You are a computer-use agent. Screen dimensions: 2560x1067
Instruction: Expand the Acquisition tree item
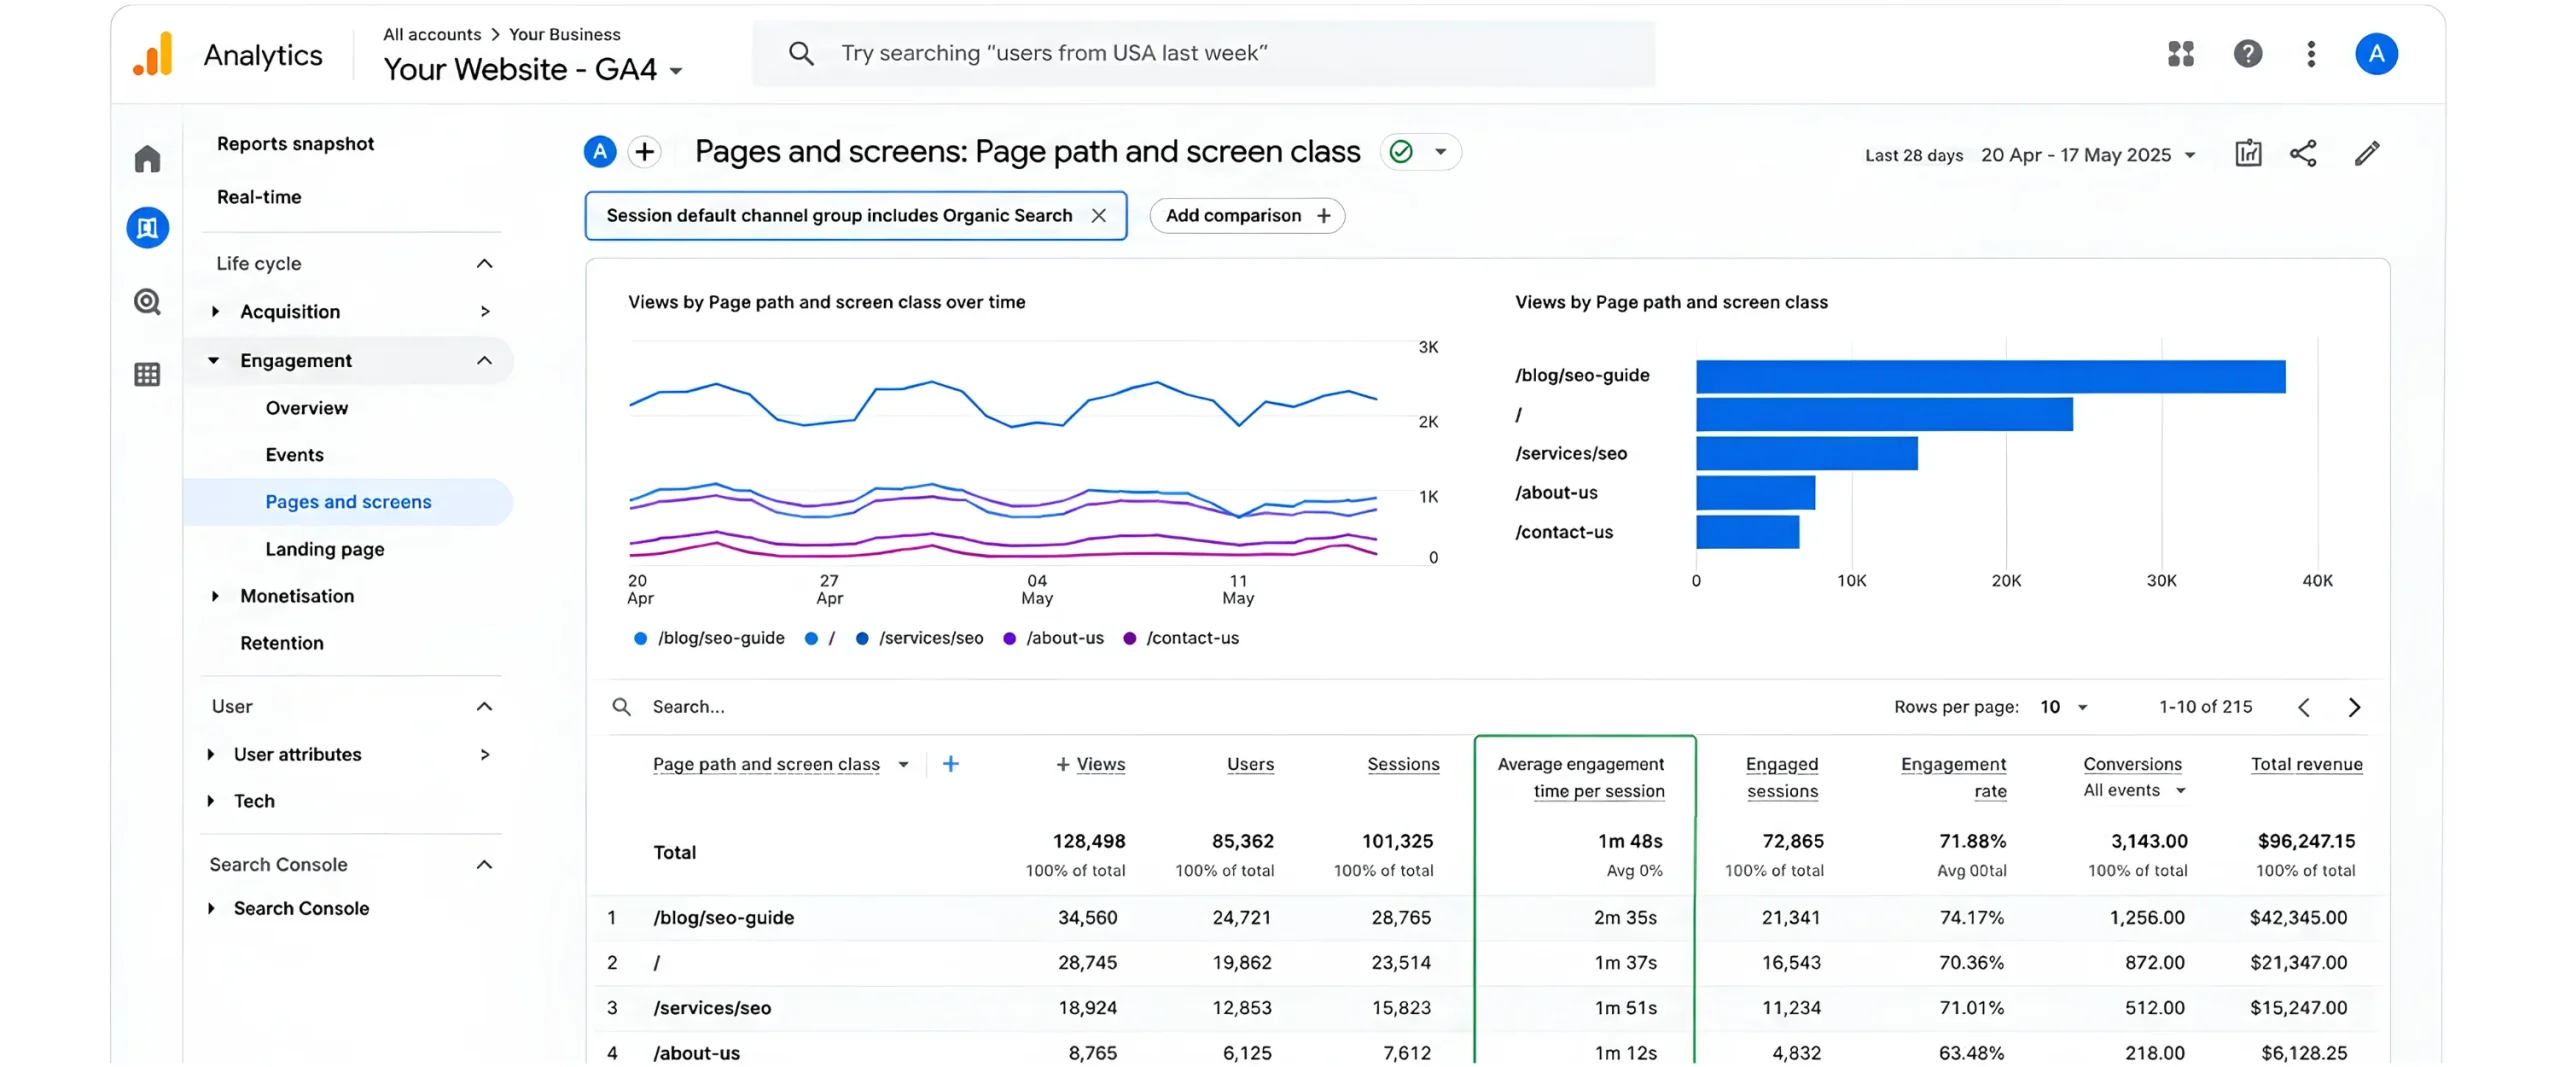tap(215, 312)
